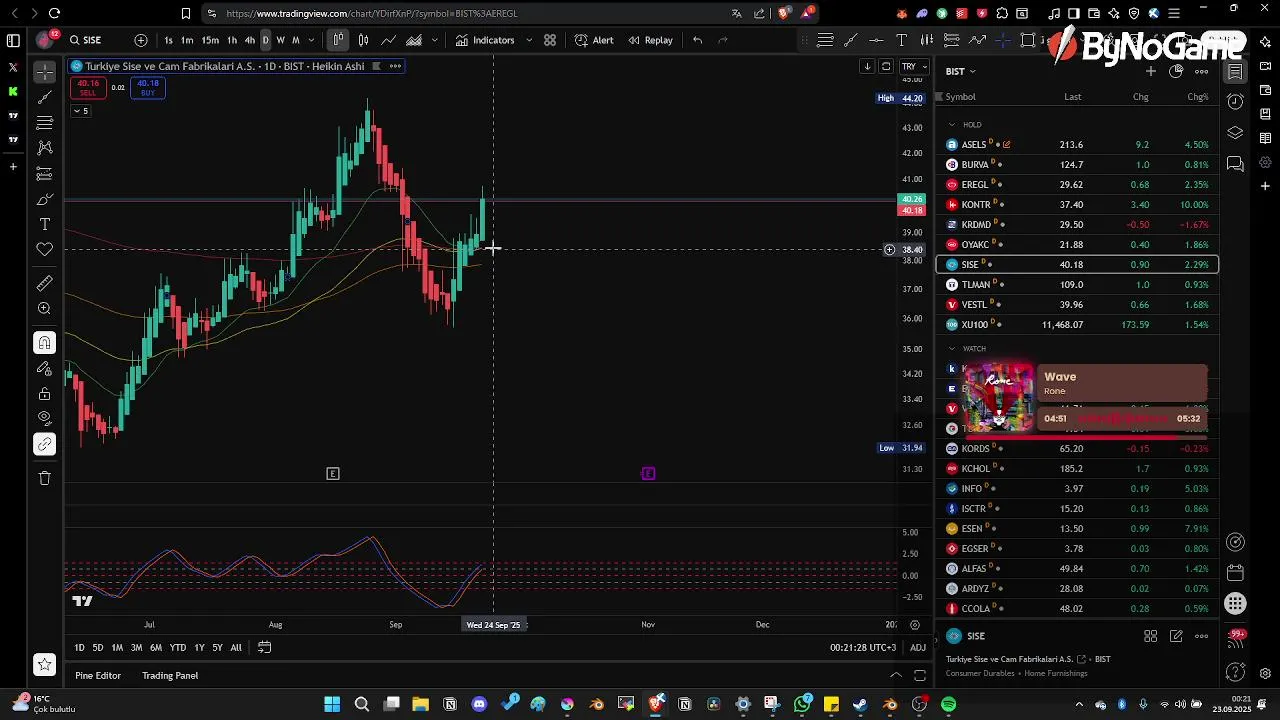Open the indicator templates grid
This screenshot has width=1280, height=720.
click(x=550, y=40)
